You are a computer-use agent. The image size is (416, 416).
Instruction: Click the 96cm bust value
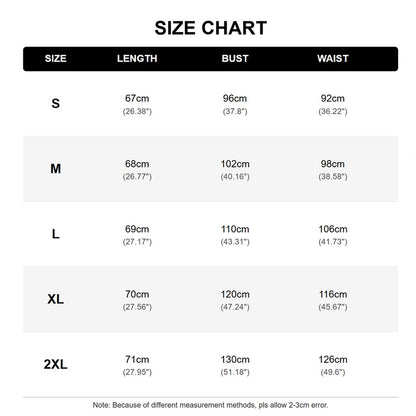coord(235,98)
